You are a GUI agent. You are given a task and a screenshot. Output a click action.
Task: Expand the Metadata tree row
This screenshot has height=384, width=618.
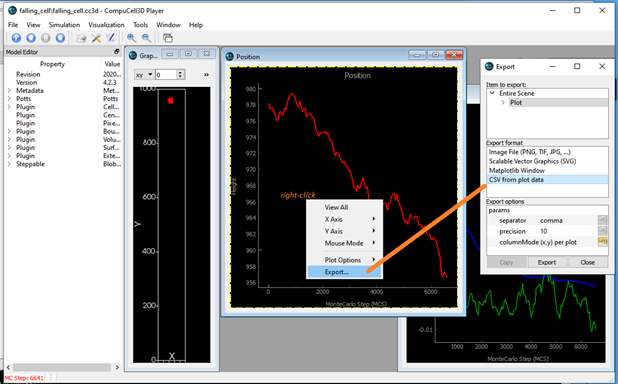coord(9,91)
